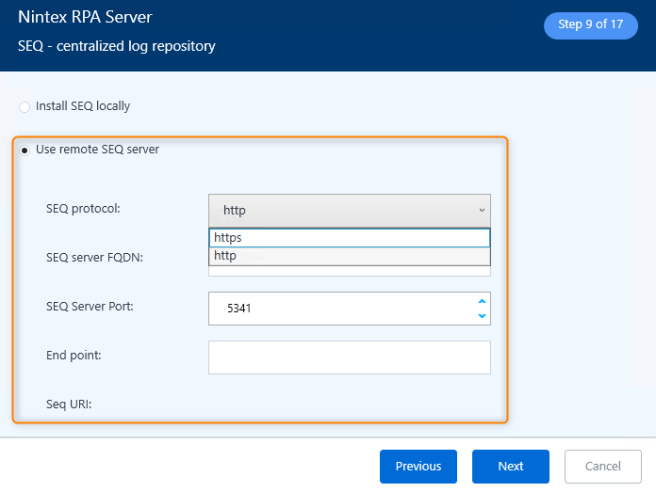
Task: Select the Use remote SEQ server option
Action: coord(24,150)
